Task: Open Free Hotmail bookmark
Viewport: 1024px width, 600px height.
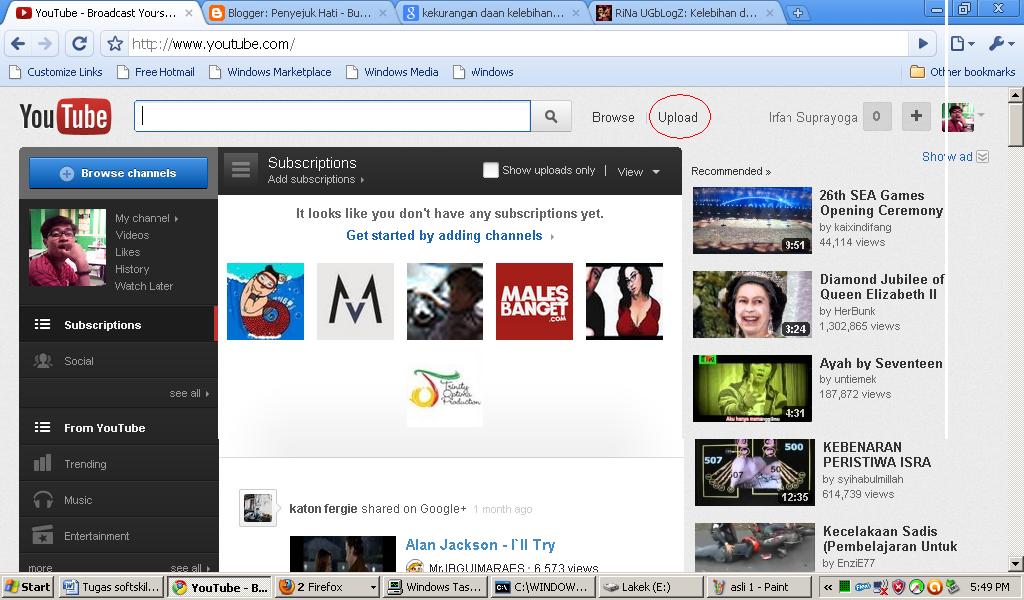Action: pyautogui.click(x=156, y=72)
